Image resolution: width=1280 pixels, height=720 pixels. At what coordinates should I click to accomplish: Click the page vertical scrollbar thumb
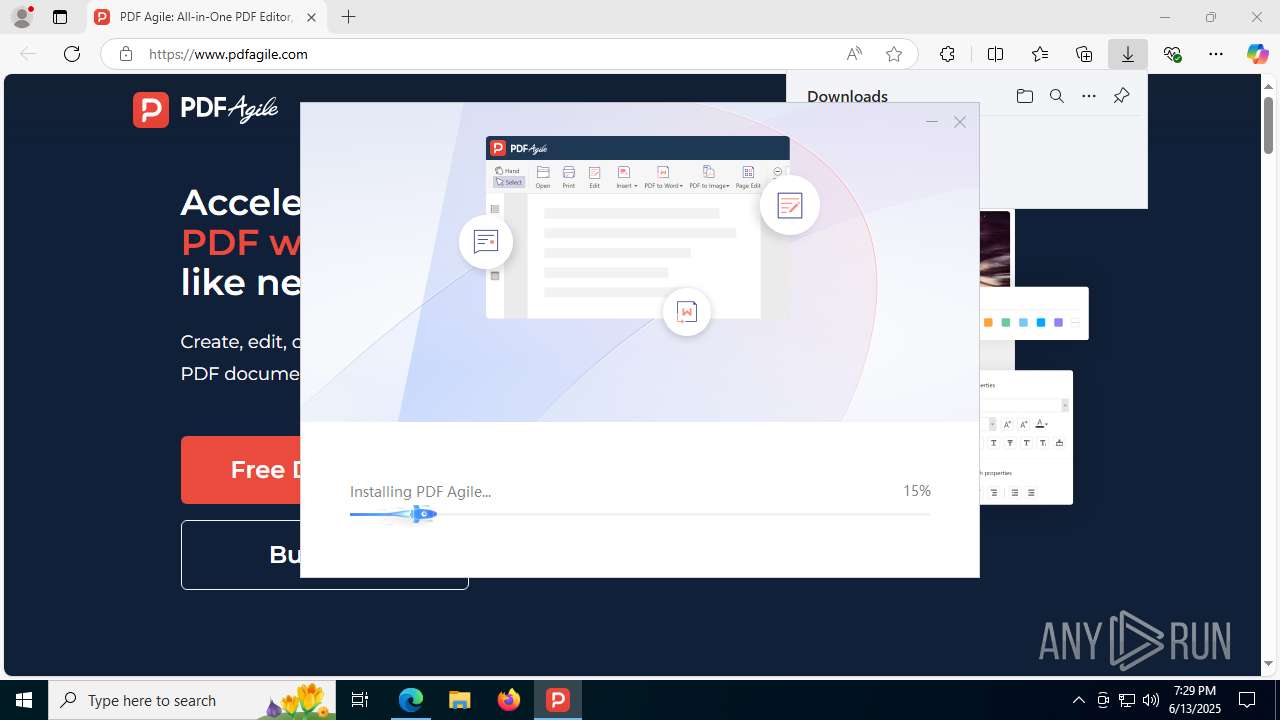point(1268,125)
